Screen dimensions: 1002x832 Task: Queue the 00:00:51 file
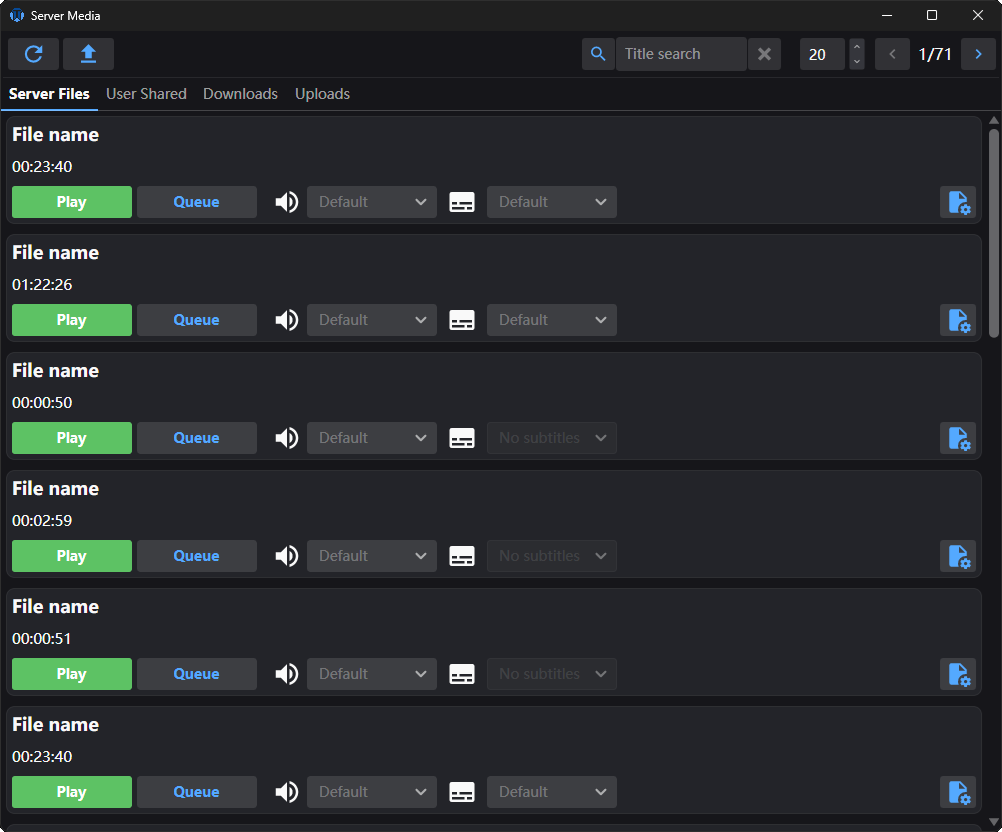197,674
